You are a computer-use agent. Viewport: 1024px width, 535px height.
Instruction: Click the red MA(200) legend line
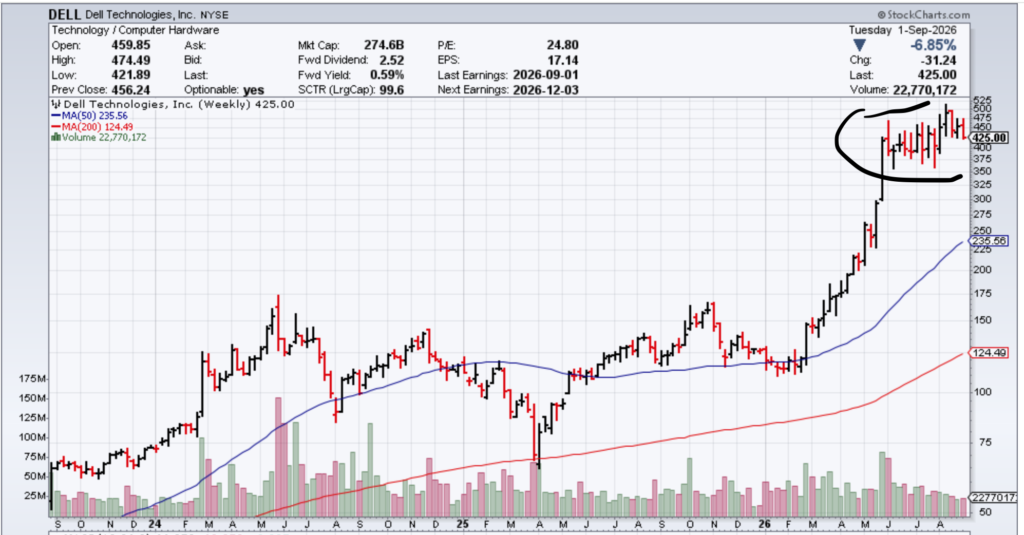[56, 127]
